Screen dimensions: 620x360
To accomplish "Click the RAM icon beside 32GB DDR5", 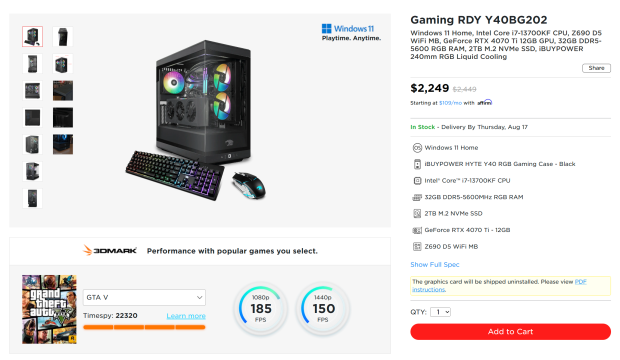I will click(x=417, y=197).
